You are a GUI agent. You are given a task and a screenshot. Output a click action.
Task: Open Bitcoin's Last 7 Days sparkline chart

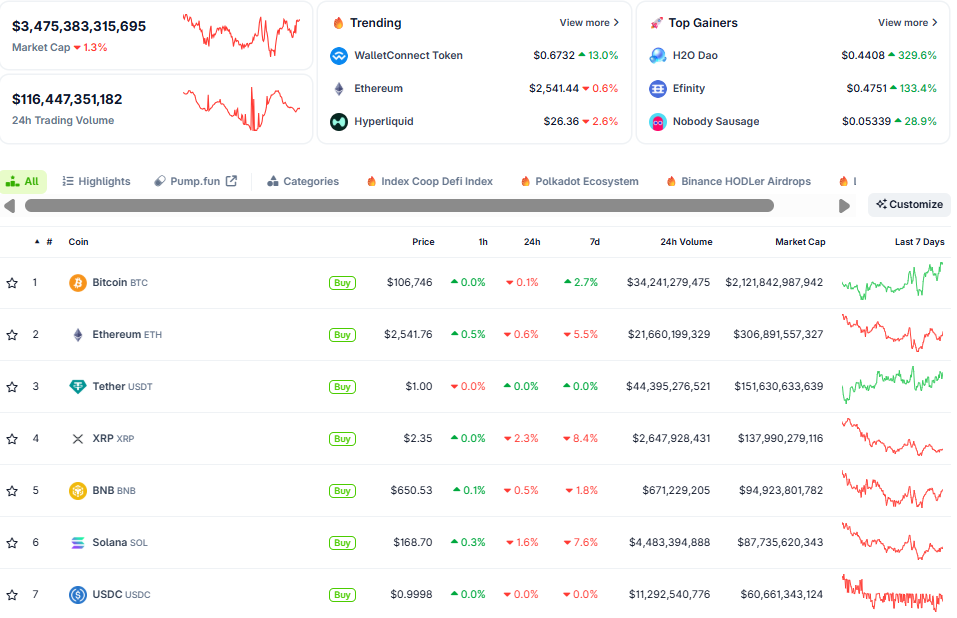[x=892, y=282]
